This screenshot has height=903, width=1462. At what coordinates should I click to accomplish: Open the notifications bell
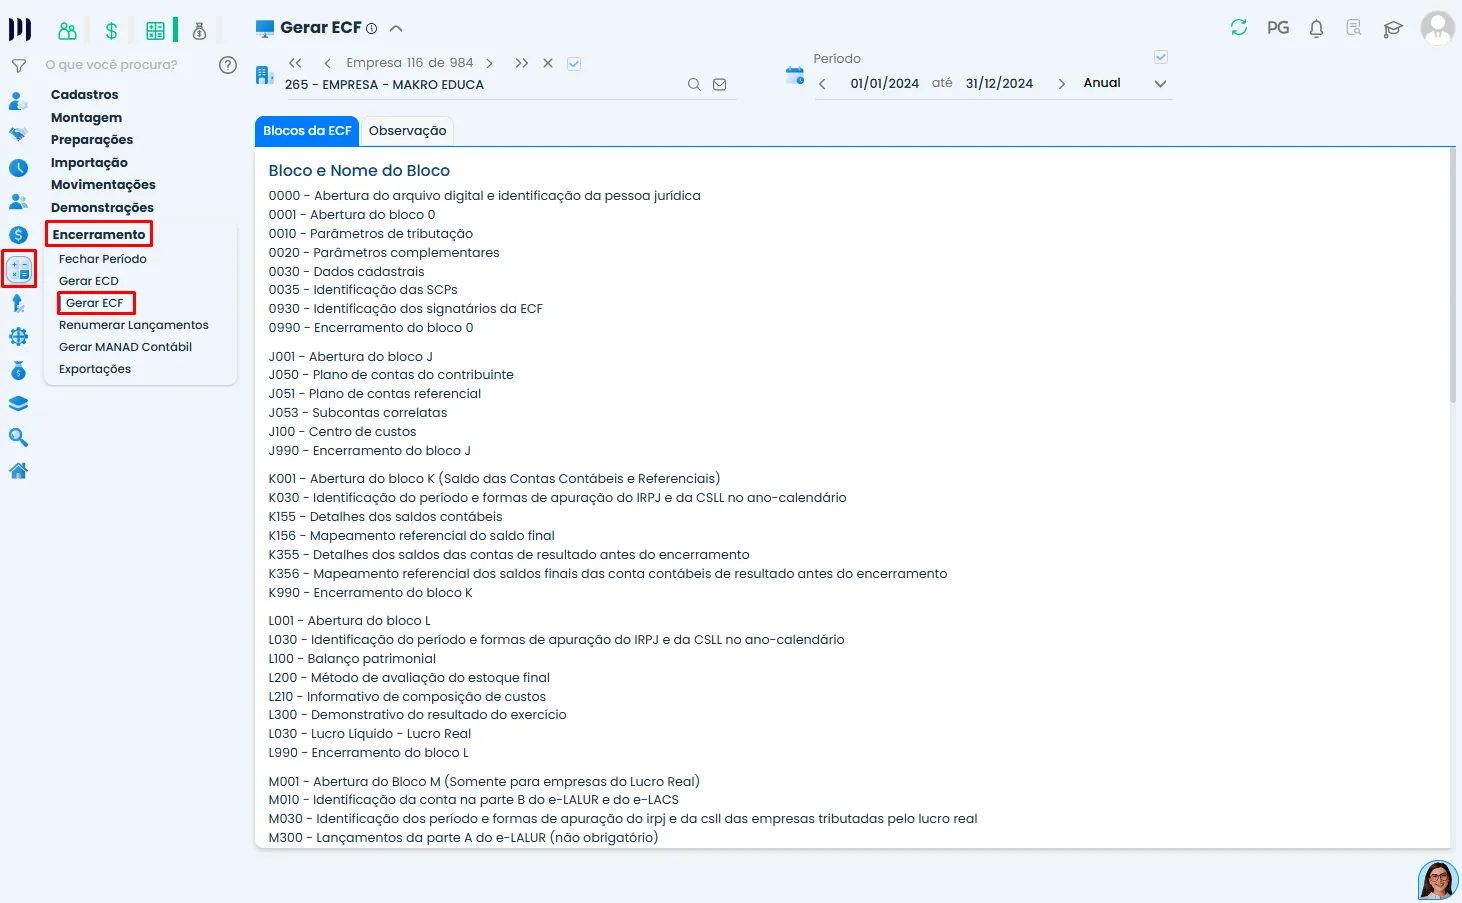pos(1316,28)
